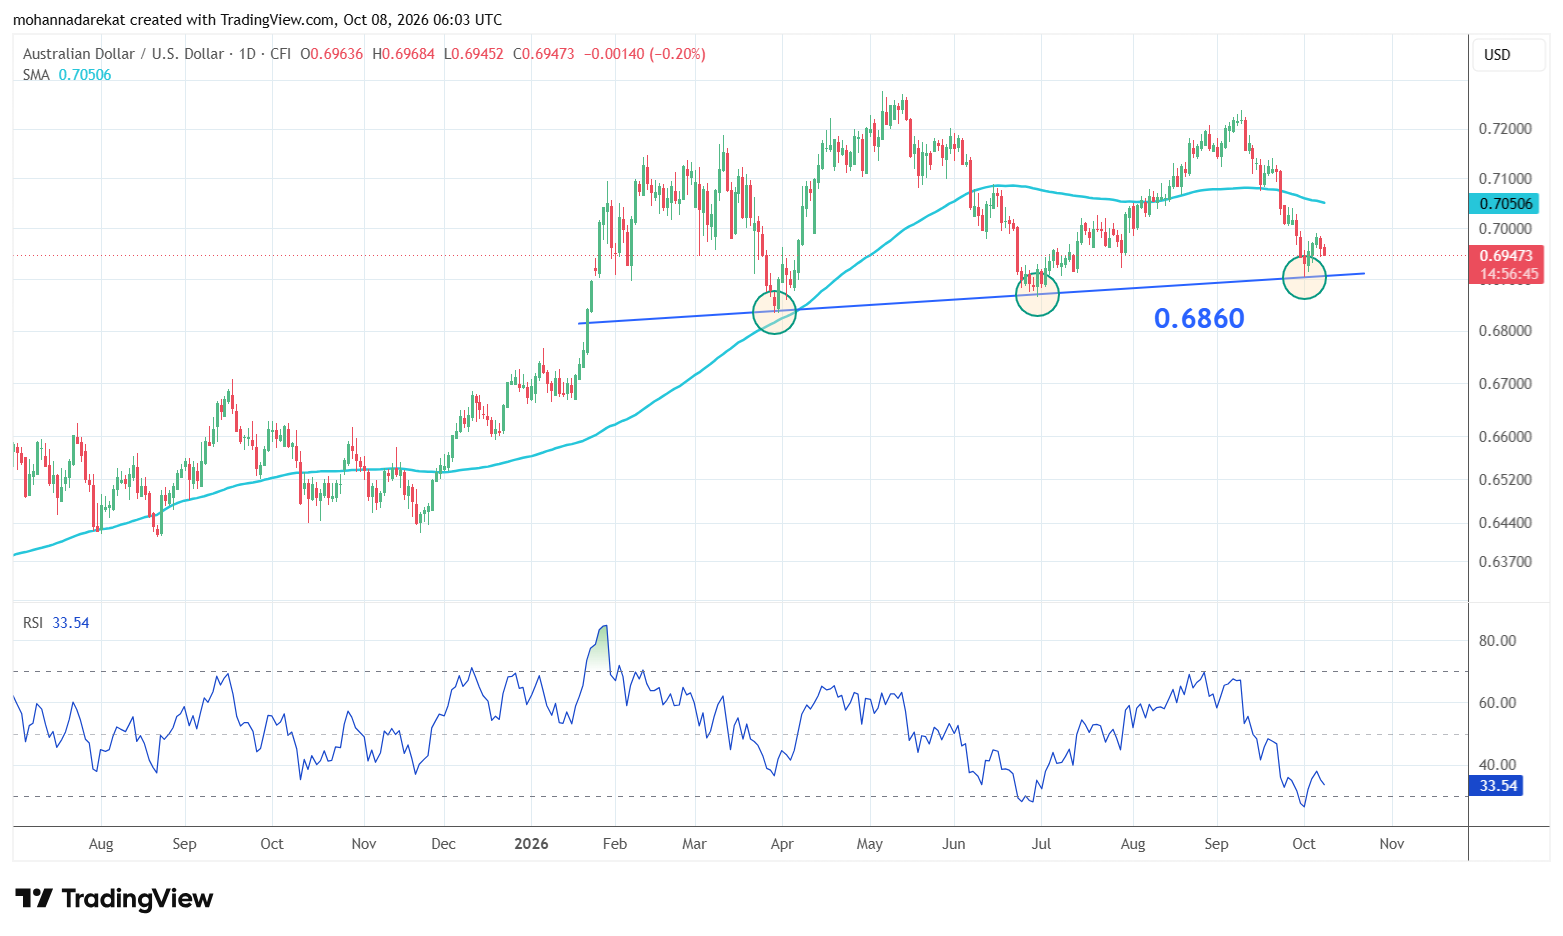This screenshot has width=1563, height=936.
Task: Select the RSI value tag 33.54 on the axis
Action: click(x=1497, y=786)
